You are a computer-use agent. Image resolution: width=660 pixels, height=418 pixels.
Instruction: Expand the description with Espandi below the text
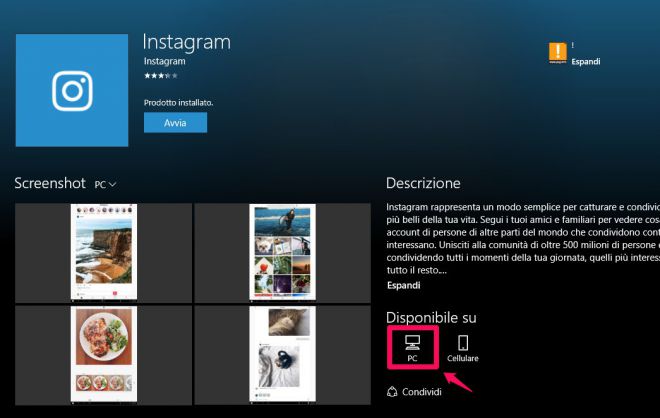[404, 285]
